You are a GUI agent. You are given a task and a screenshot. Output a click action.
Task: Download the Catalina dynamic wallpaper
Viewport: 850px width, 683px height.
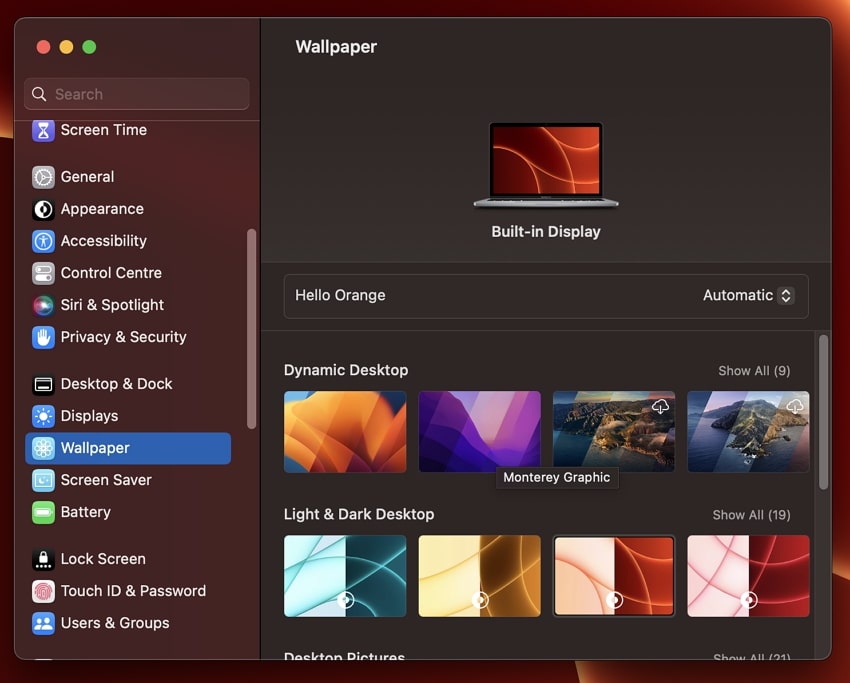click(793, 406)
